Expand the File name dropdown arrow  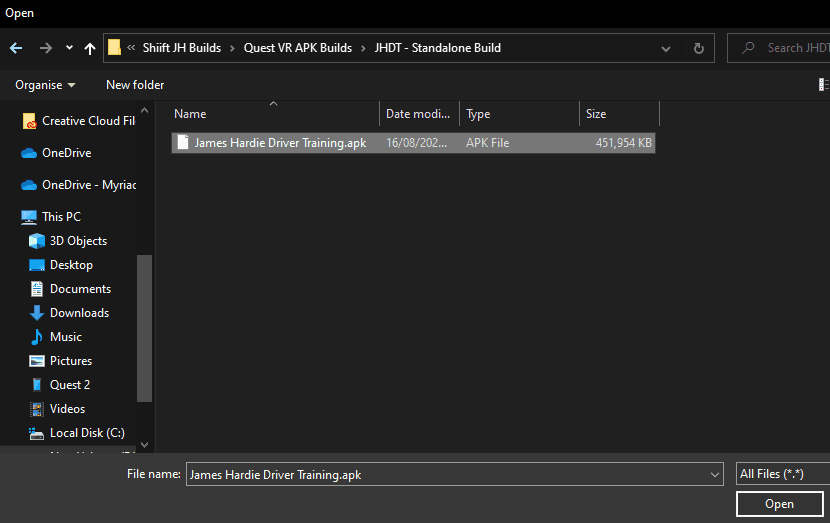tap(715, 475)
